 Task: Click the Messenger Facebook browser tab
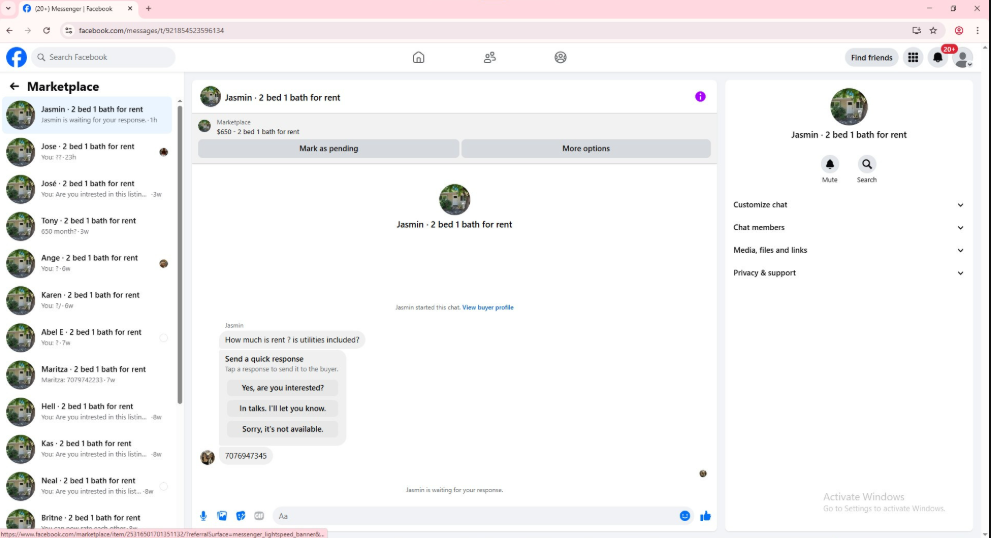coord(76,9)
